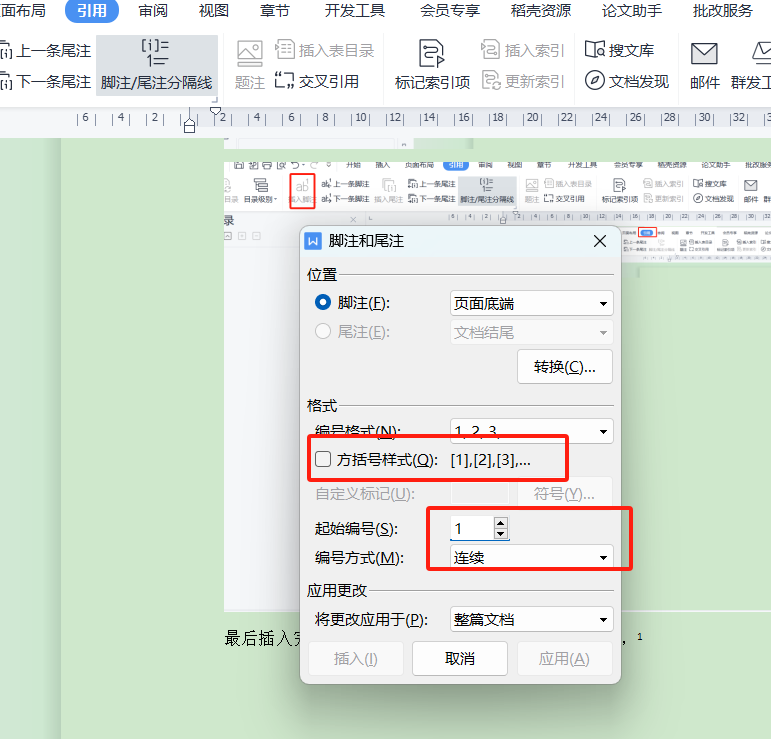Viewport: 771px width, 739px height.
Task: Click the 最后插入 text line in document
Action: 262,639
